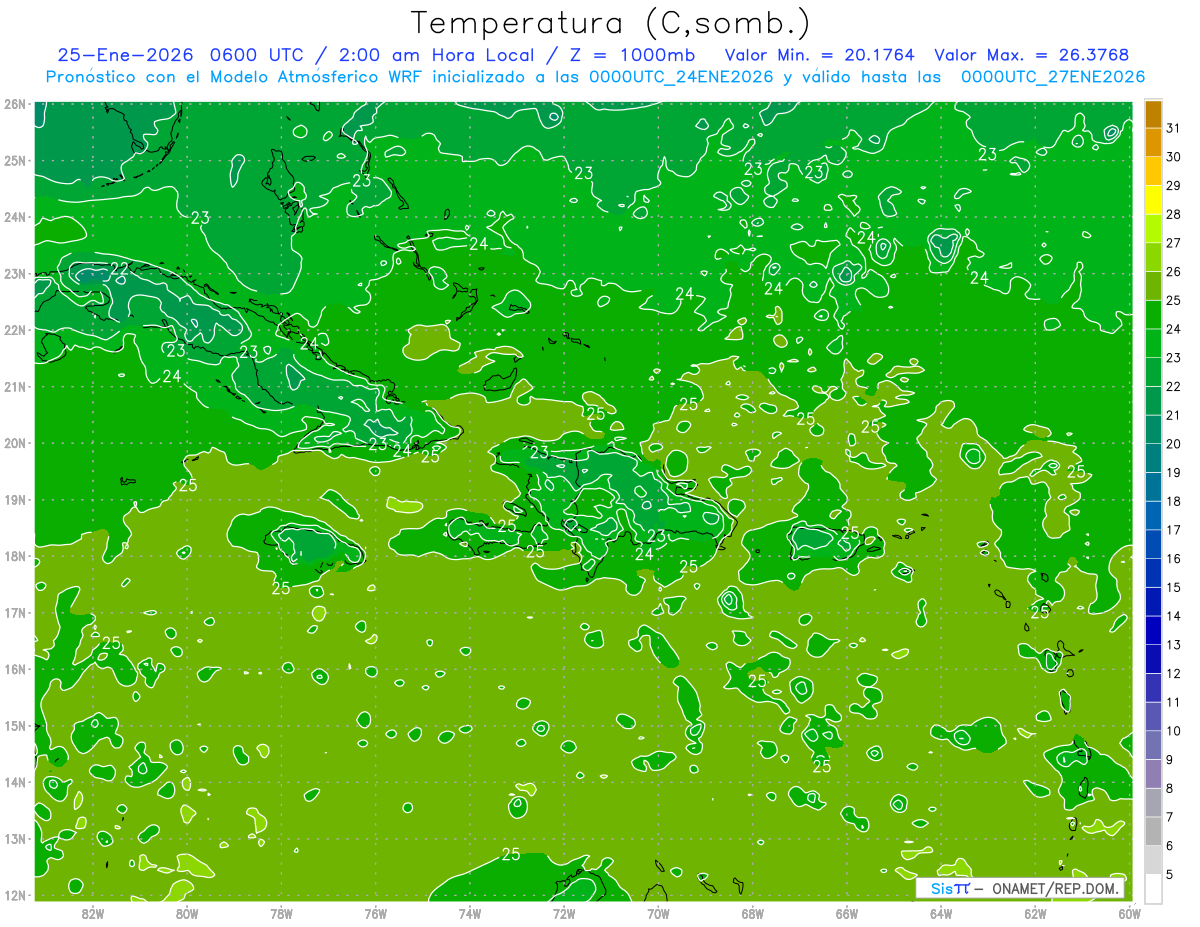The width and height of the screenshot is (1200, 927).
Task: Click the 17N latitude axis label
Action: point(15,612)
